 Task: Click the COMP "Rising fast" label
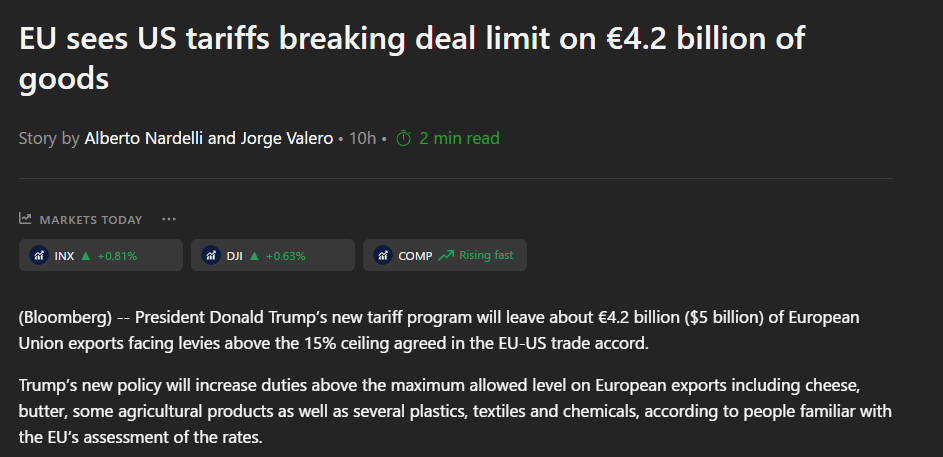coord(486,255)
